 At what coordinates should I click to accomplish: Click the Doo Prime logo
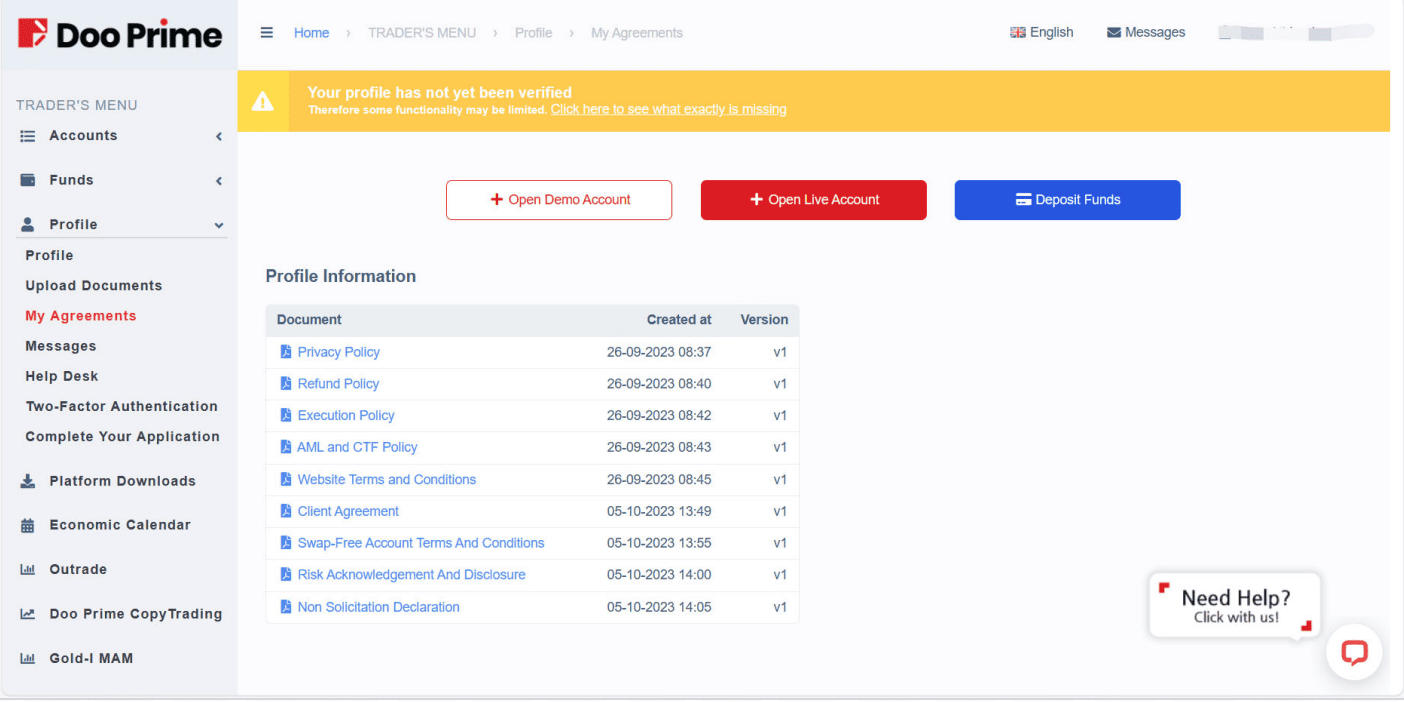pos(120,34)
